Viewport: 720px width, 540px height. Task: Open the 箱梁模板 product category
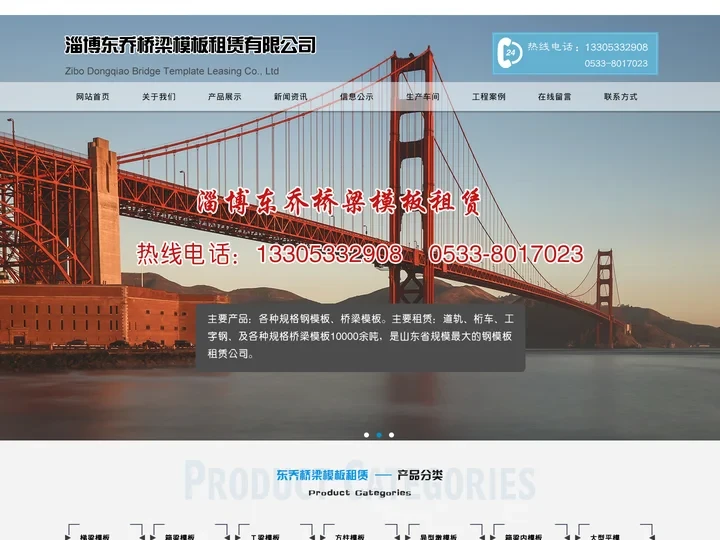pyautogui.click(x=180, y=536)
